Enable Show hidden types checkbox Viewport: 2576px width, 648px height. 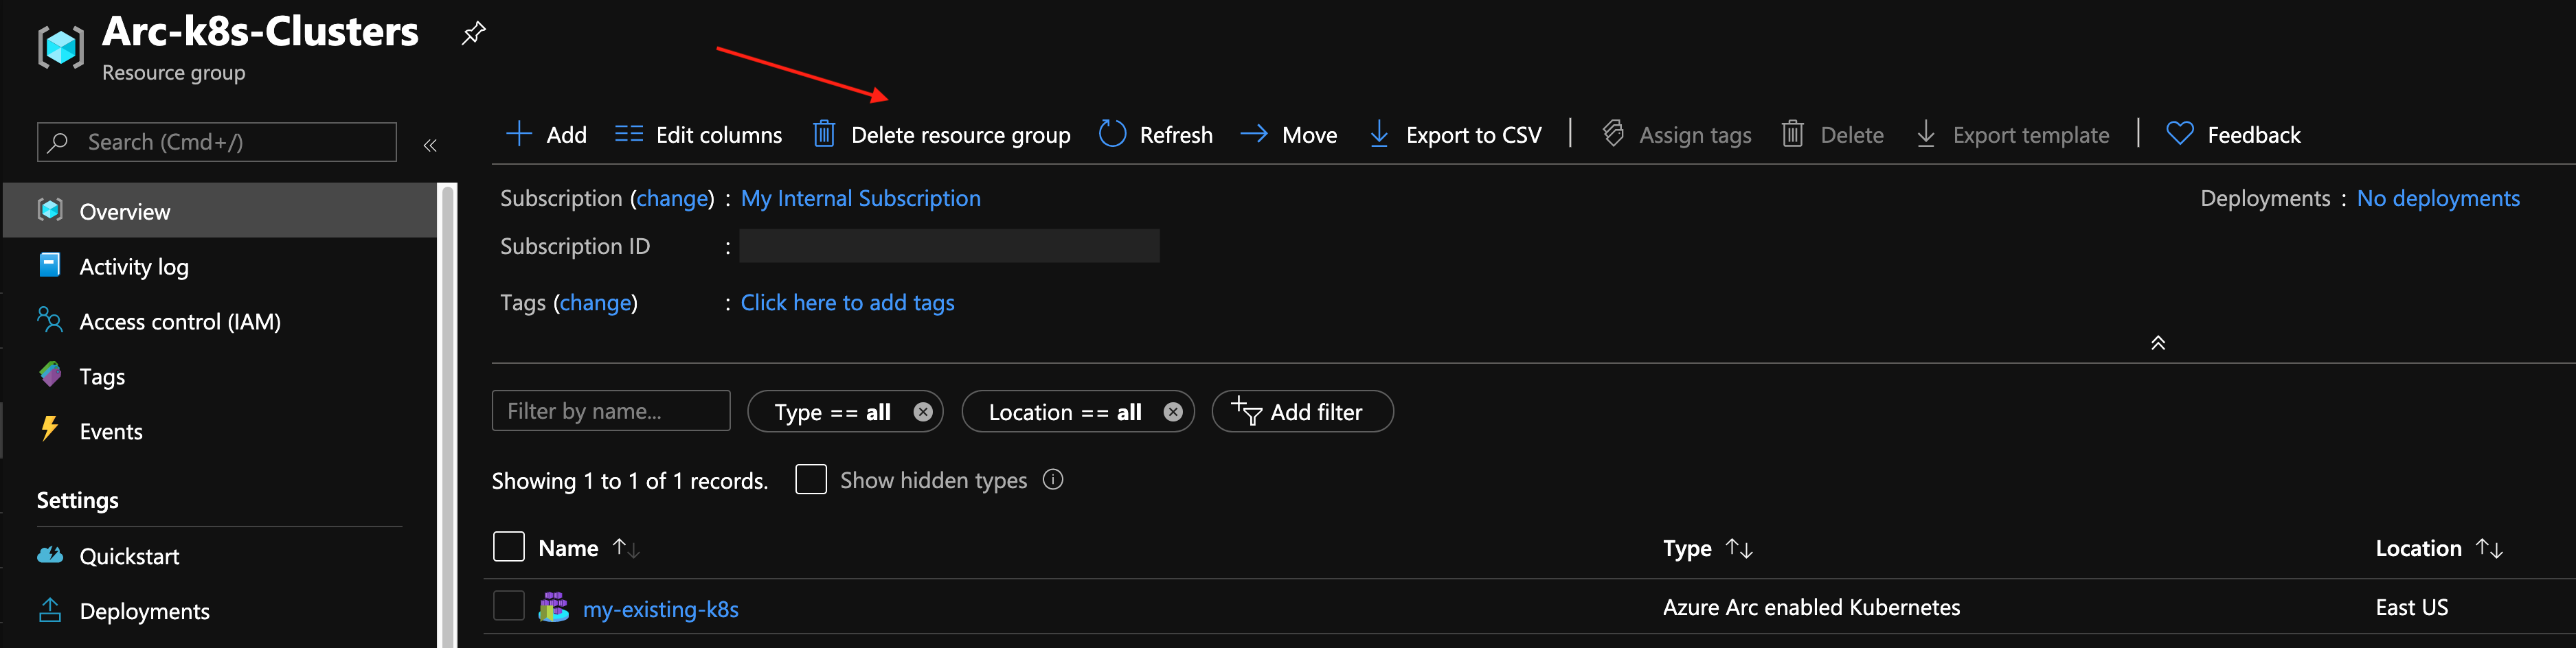(x=811, y=480)
